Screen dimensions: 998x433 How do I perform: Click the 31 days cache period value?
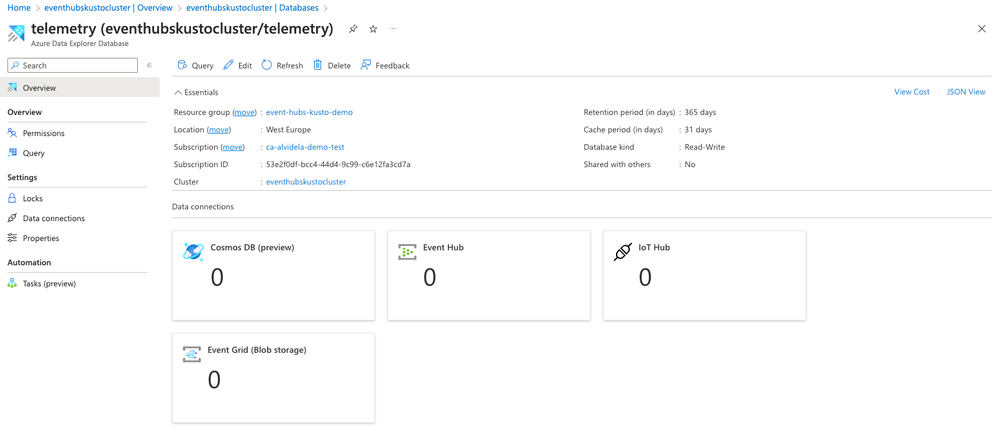[x=698, y=129]
